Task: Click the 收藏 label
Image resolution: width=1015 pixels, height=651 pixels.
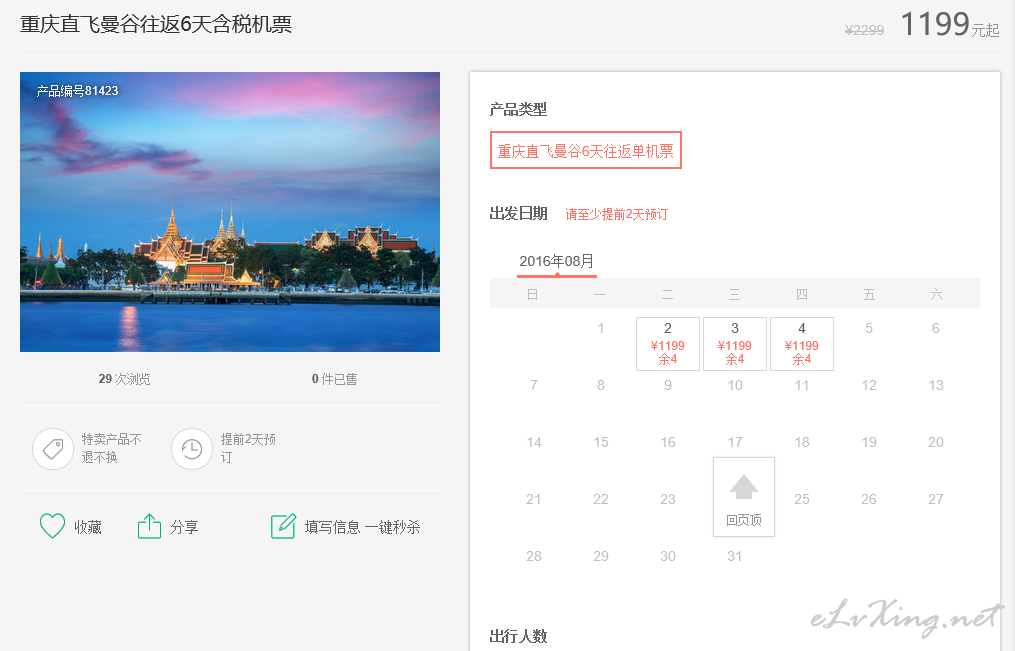Action: (88, 527)
